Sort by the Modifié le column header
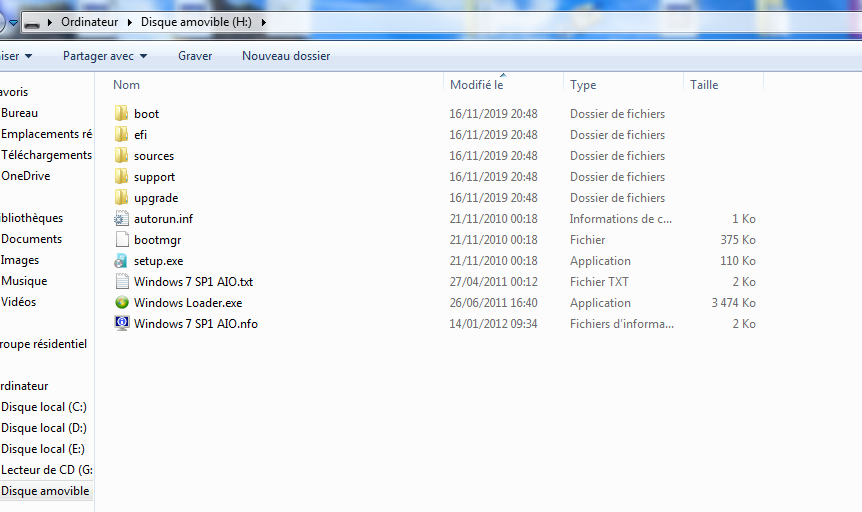862x512 pixels. tap(476, 85)
